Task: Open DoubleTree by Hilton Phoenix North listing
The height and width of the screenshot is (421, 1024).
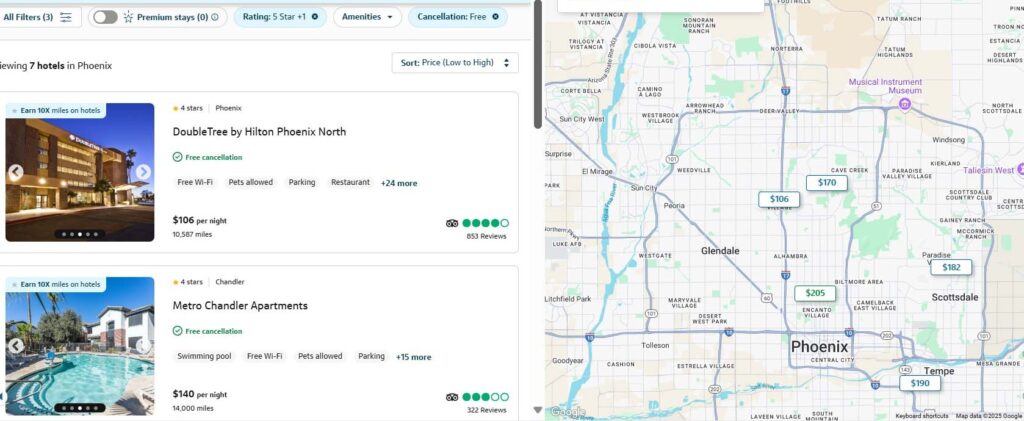Action: tap(259, 132)
